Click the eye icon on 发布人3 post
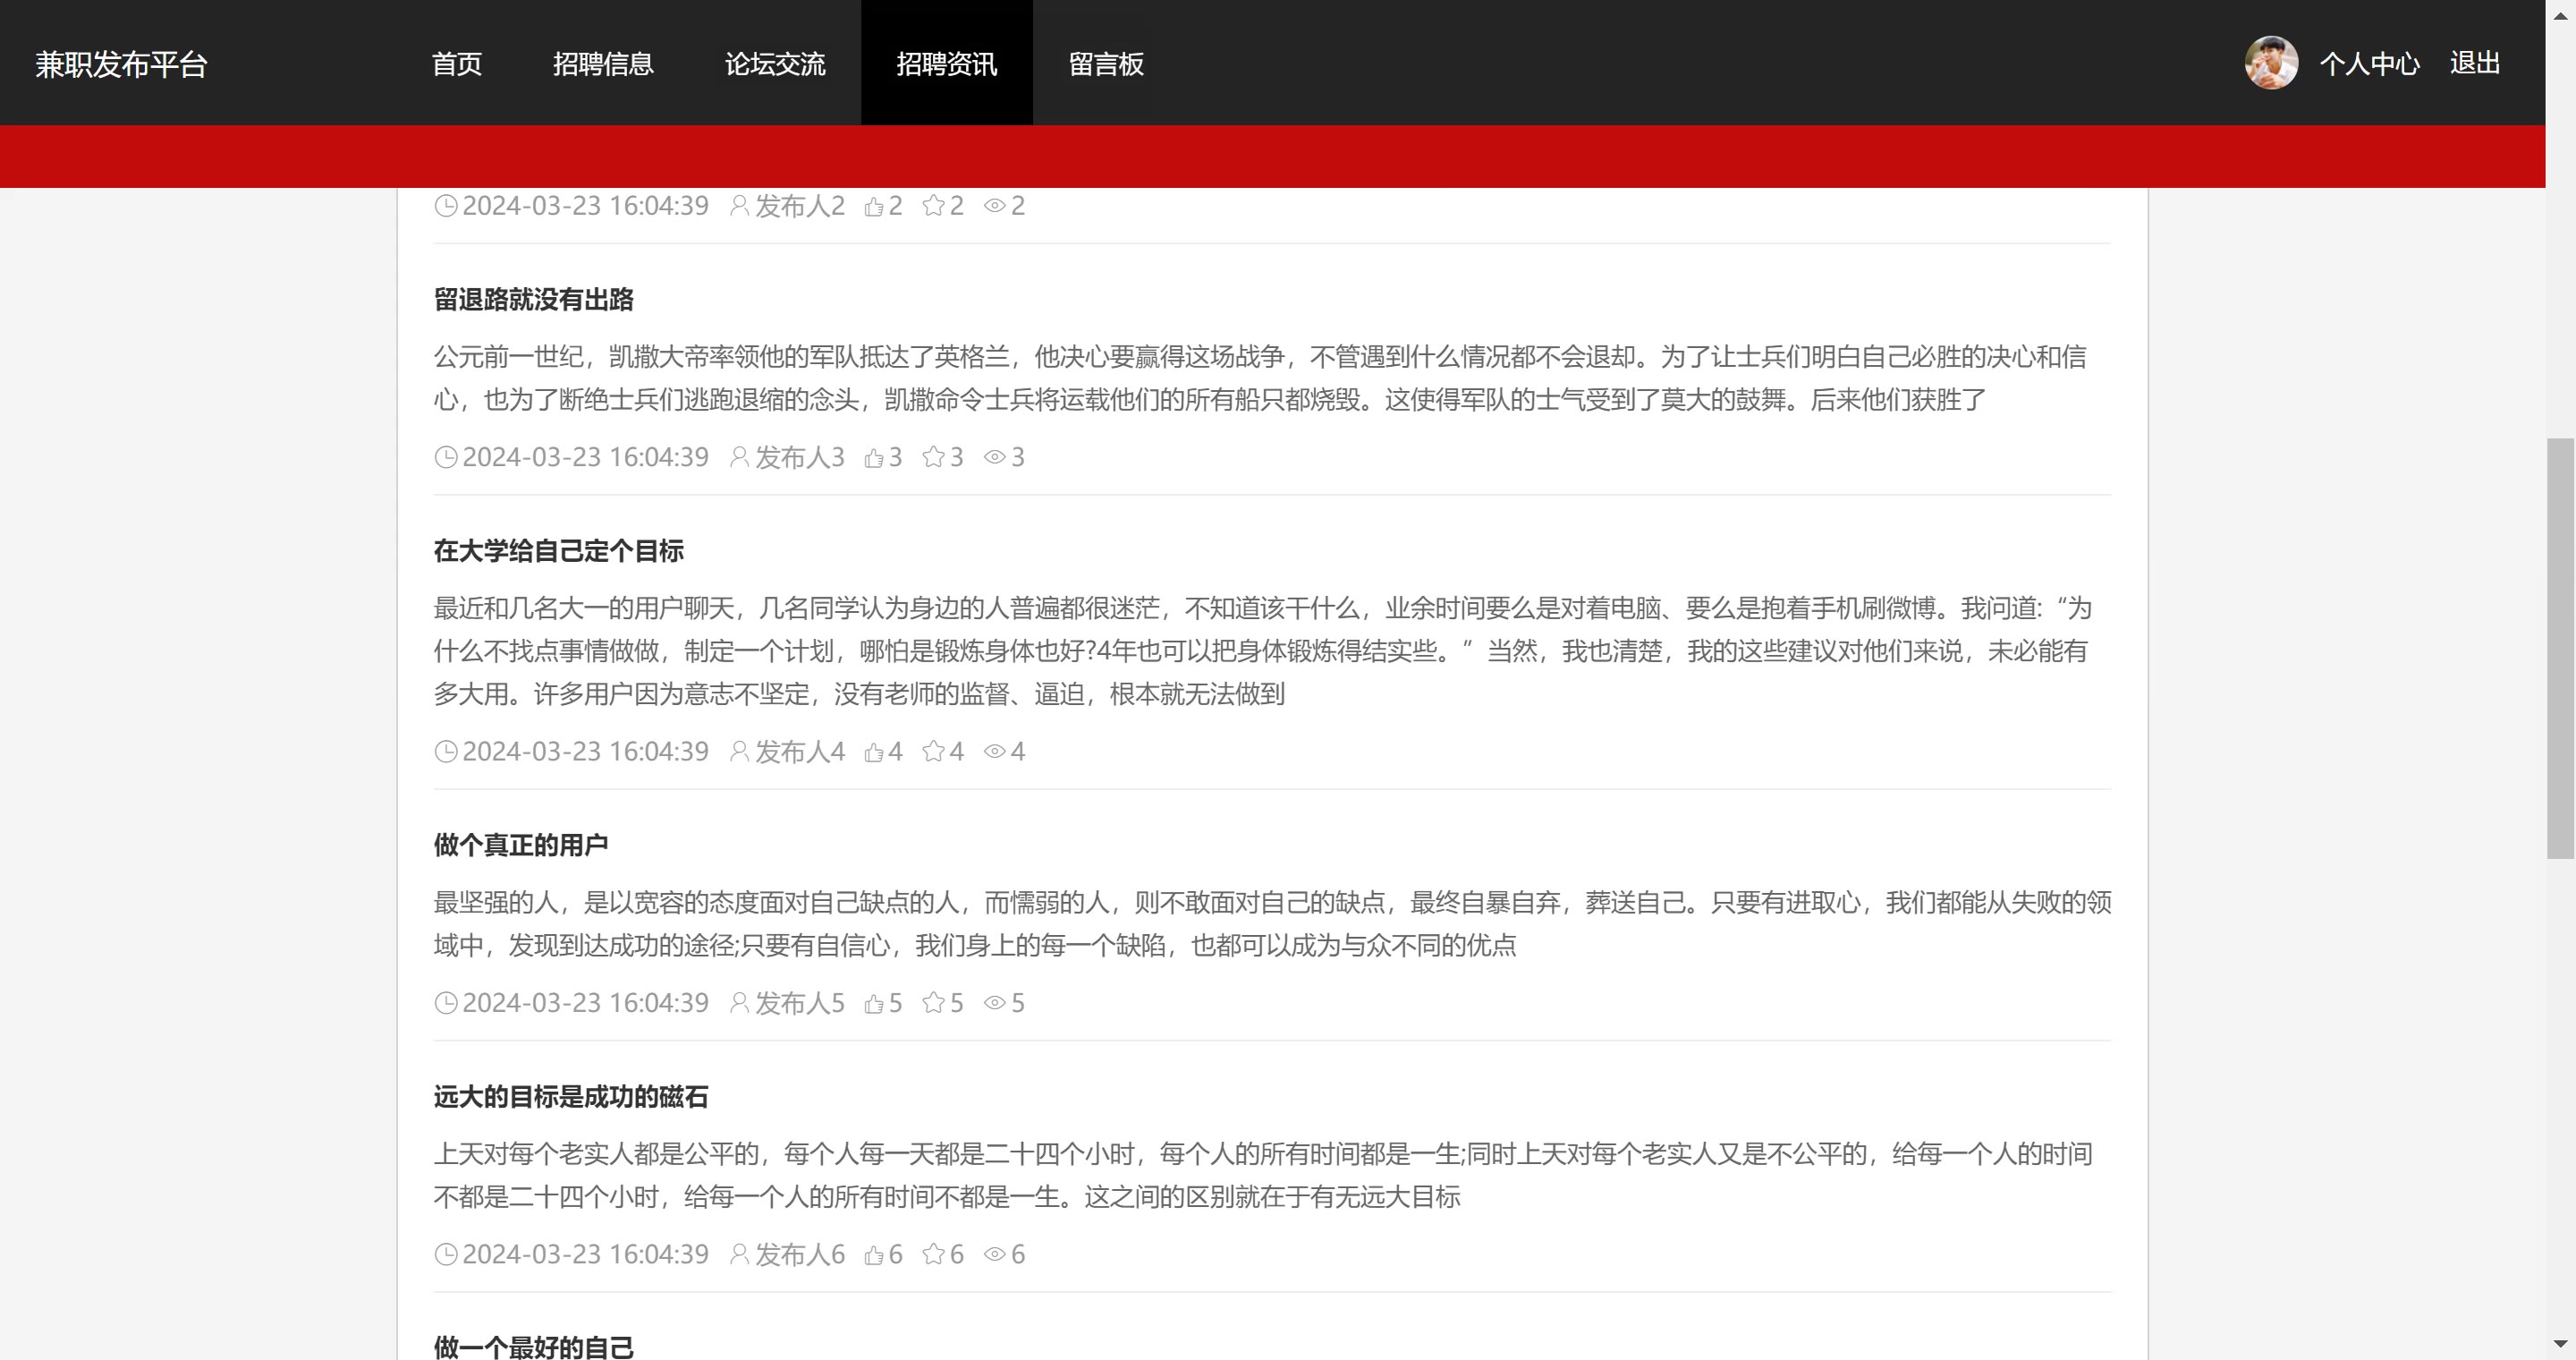Image resolution: width=2576 pixels, height=1360 pixels. [x=994, y=458]
